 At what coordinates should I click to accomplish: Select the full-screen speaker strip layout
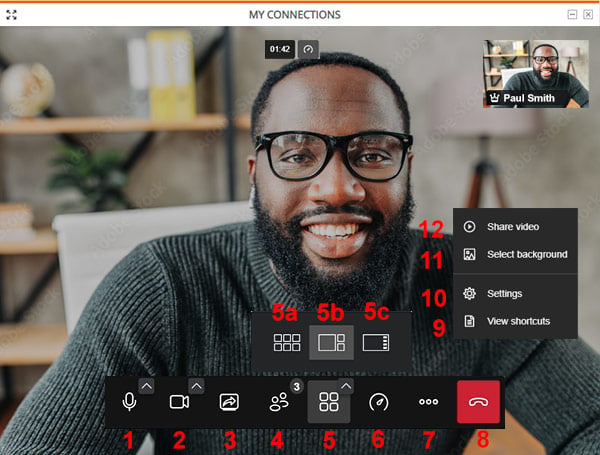coord(376,342)
